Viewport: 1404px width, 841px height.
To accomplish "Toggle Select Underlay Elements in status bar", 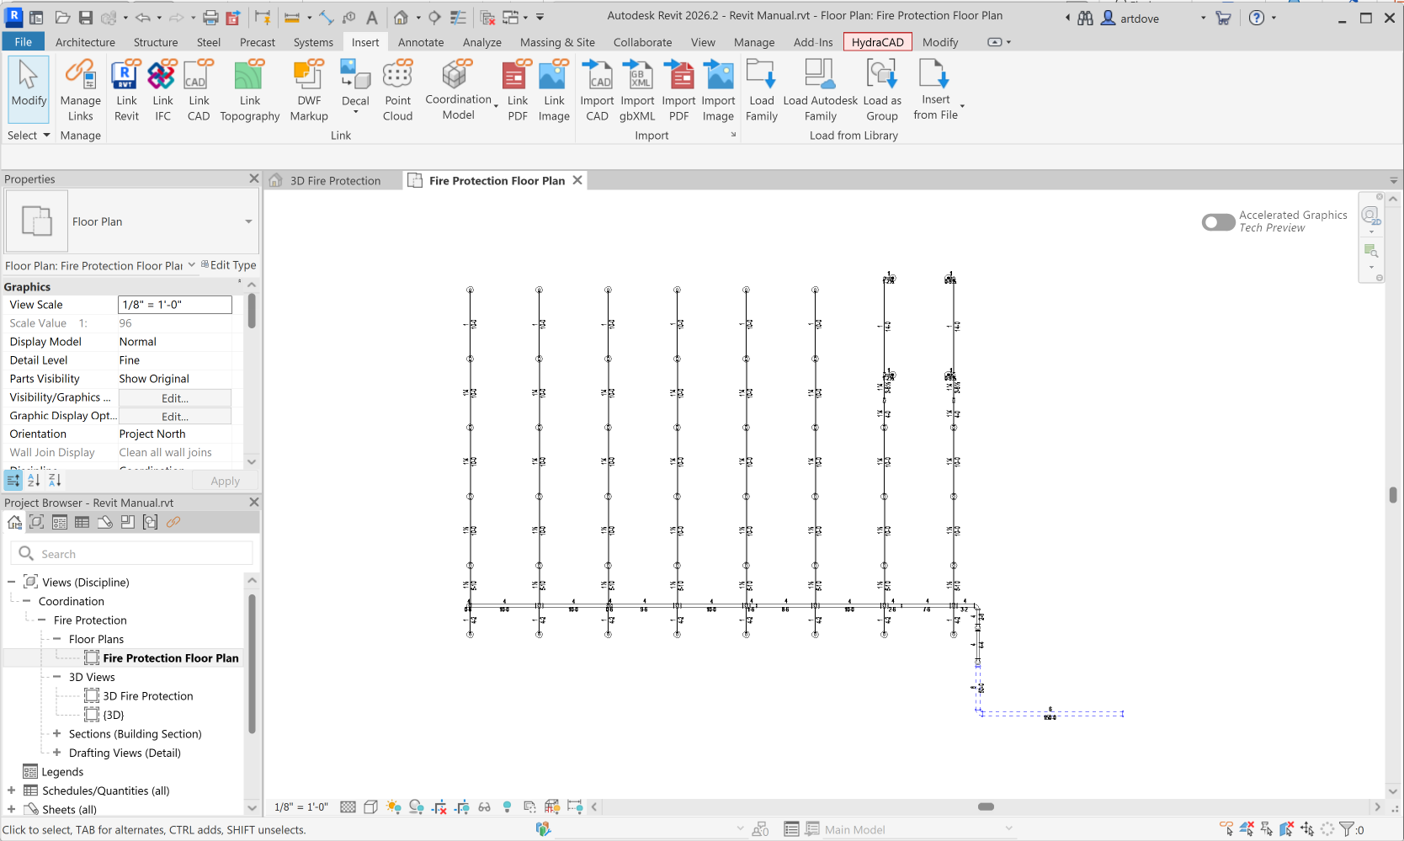I will click(x=1247, y=829).
